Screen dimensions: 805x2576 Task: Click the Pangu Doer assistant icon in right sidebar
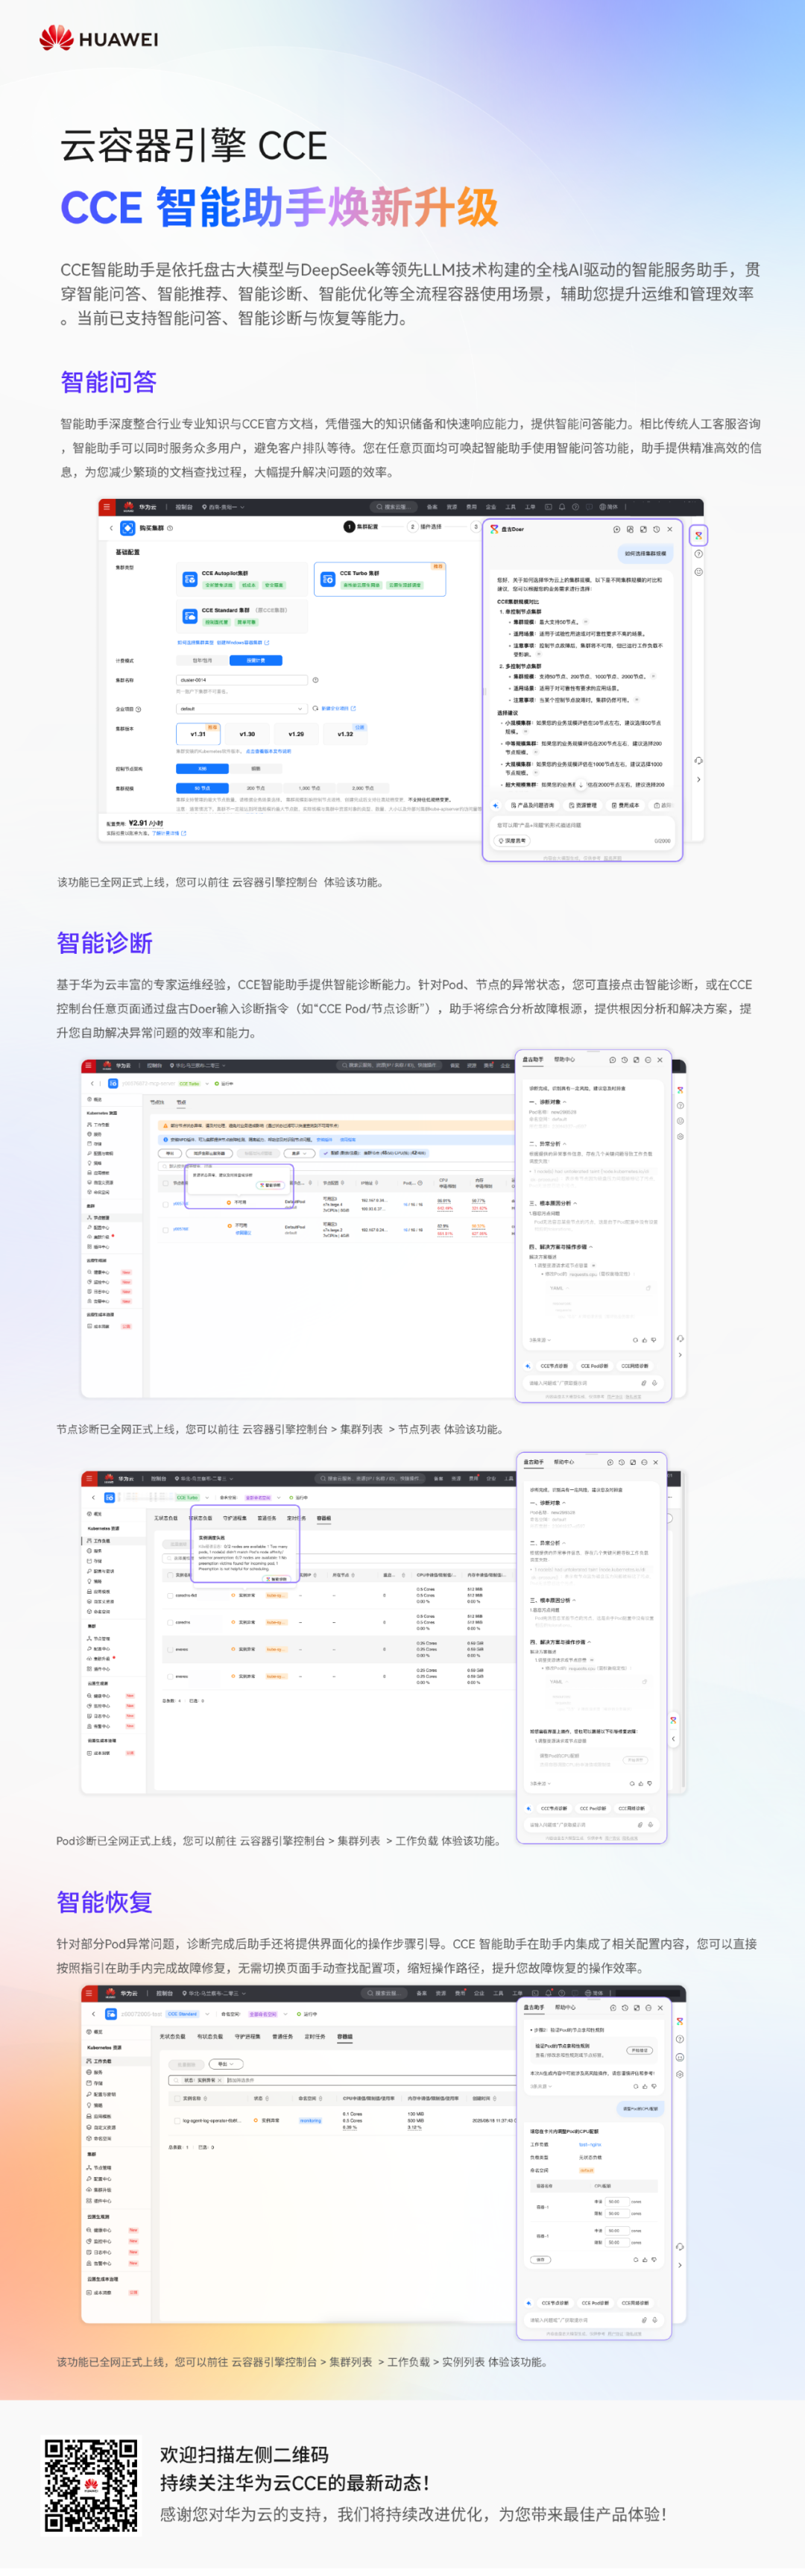click(698, 535)
